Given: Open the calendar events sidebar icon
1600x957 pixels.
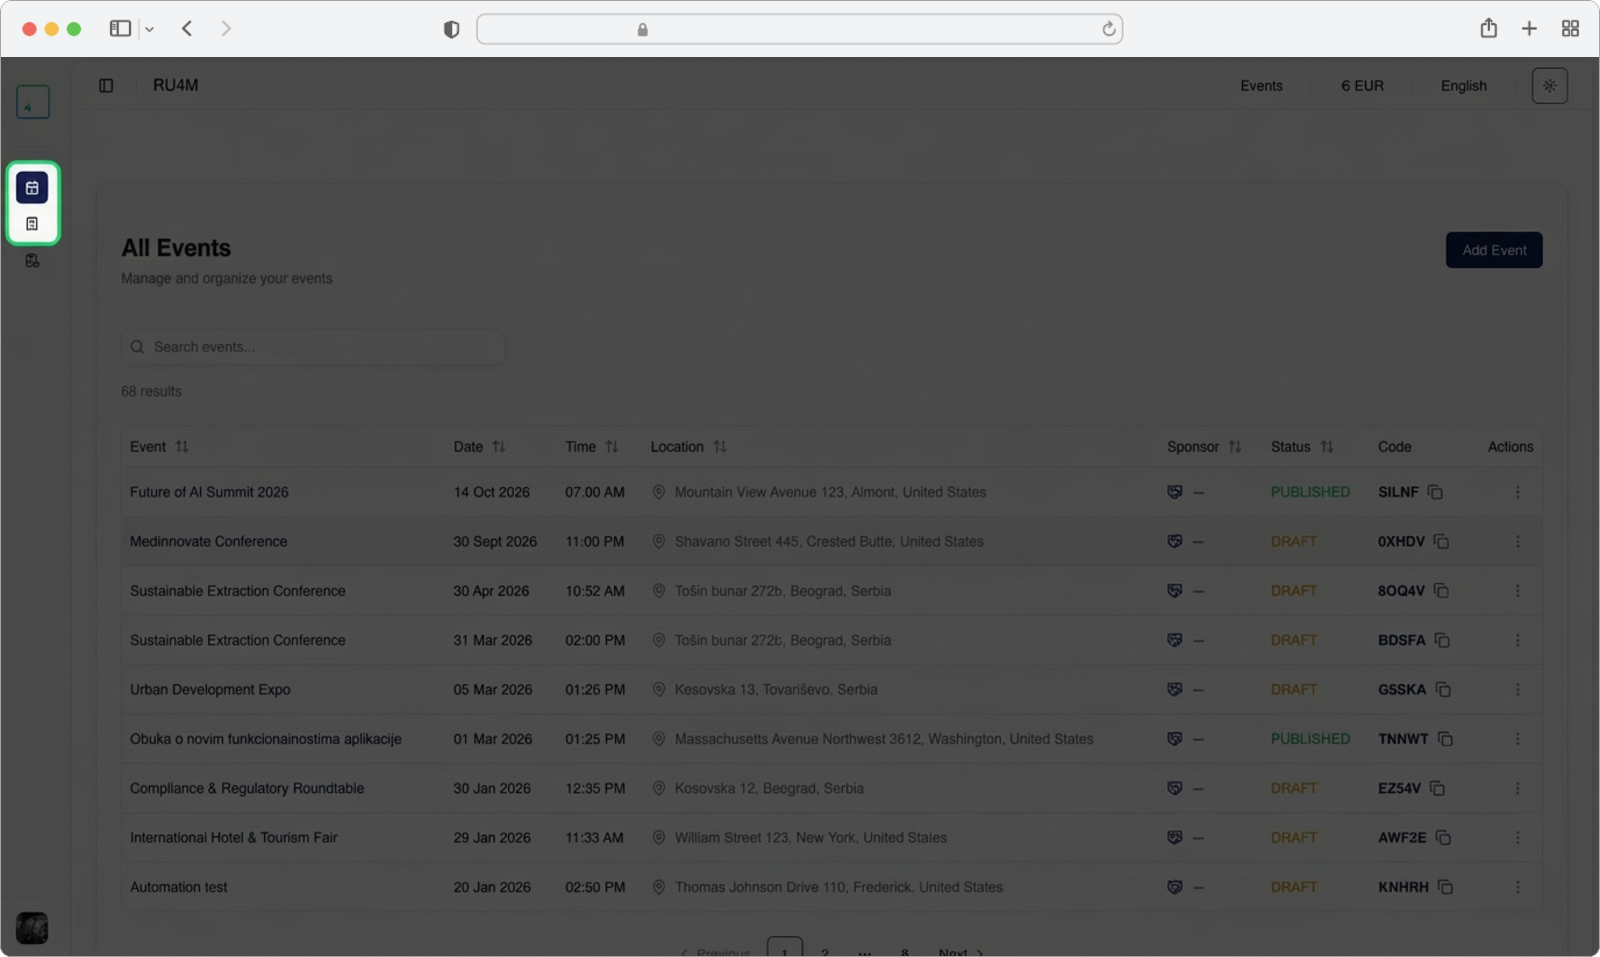Looking at the screenshot, I should click(32, 188).
